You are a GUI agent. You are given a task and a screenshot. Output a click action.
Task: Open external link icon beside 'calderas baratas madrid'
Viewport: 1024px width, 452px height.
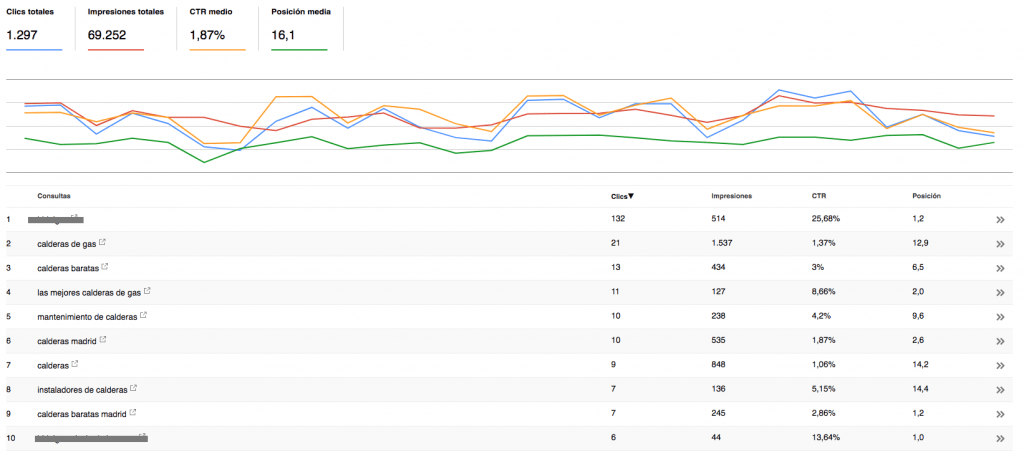133,413
